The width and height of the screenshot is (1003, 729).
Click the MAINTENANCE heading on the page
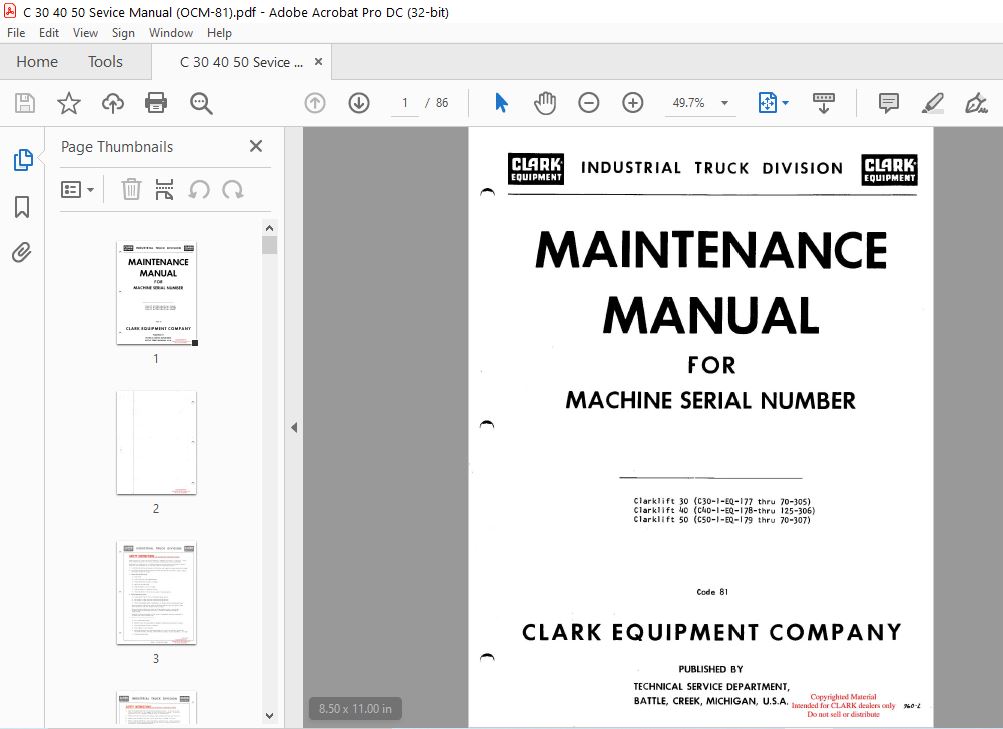(711, 249)
